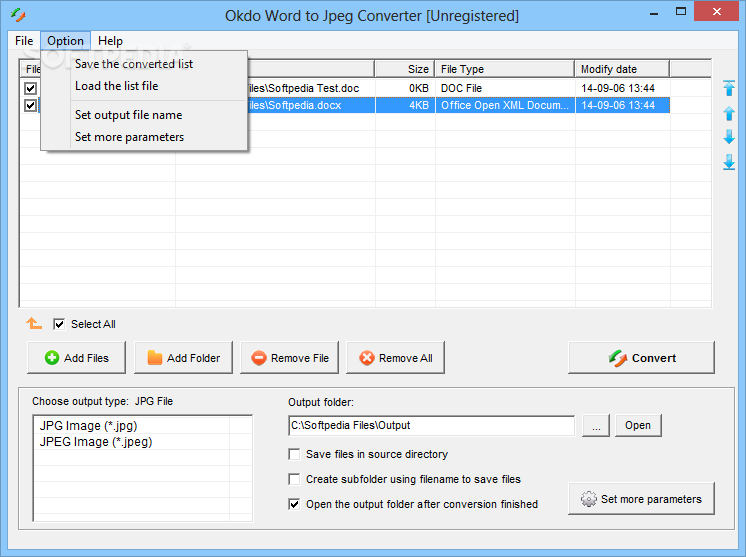The image size is (746, 557).
Task: Start conversion with the Convert button
Action: pos(641,358)
